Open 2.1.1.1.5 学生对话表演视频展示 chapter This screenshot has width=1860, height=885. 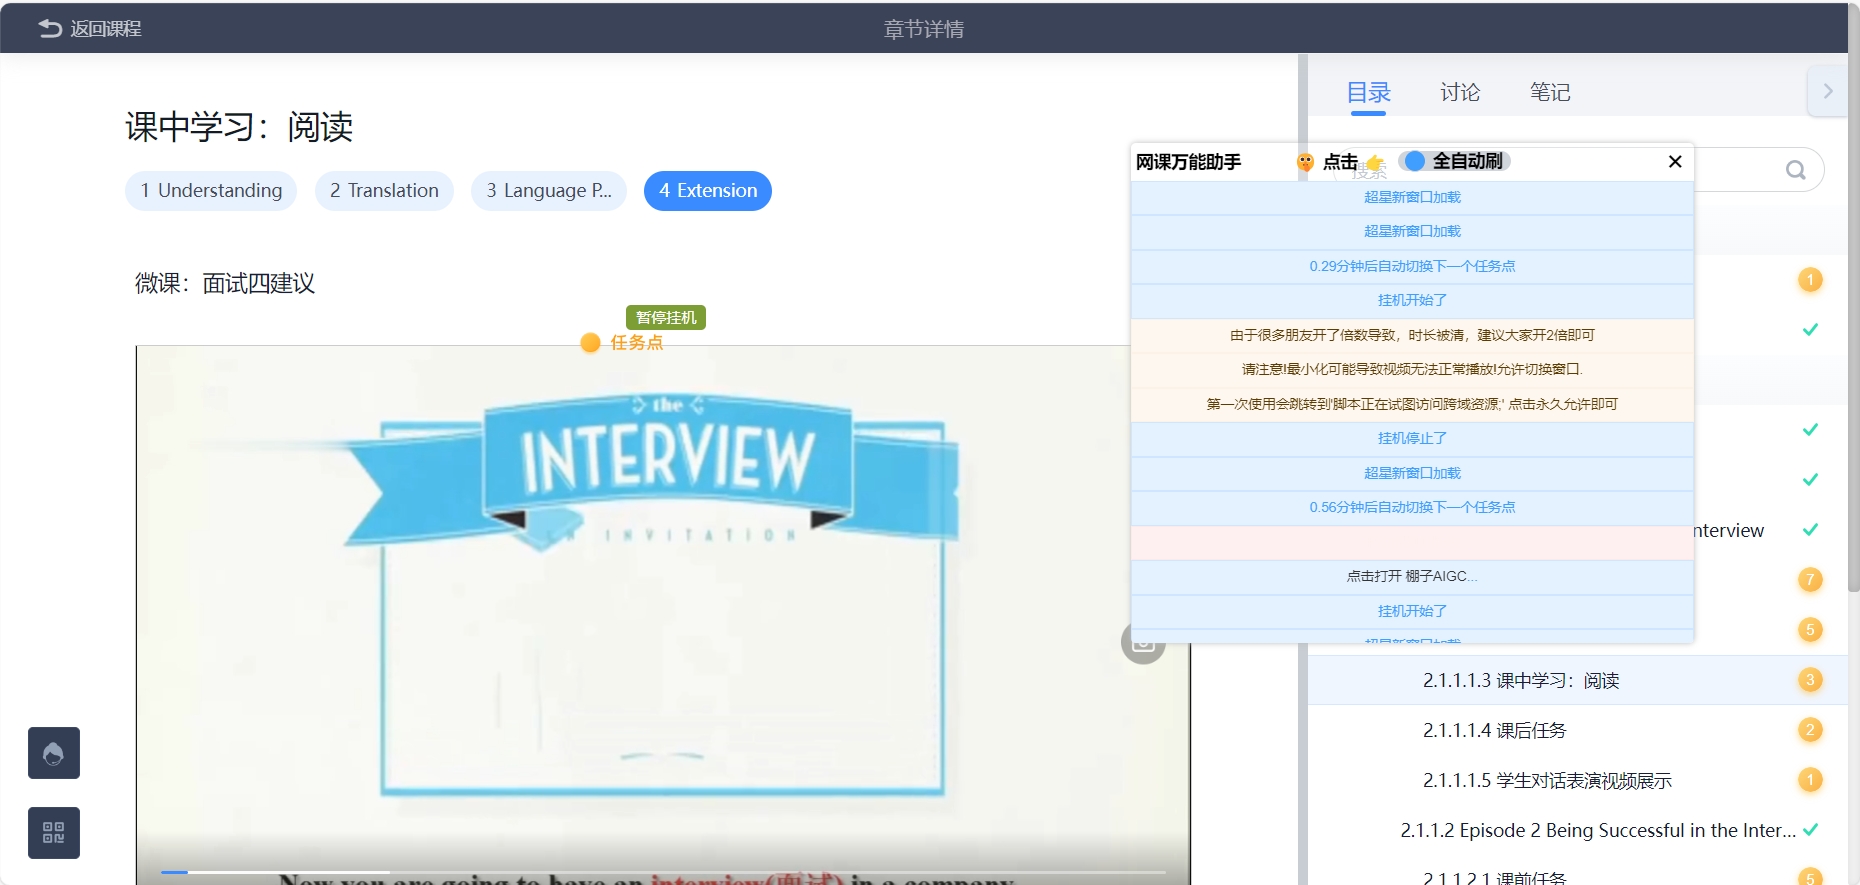tap(1547, 781)
